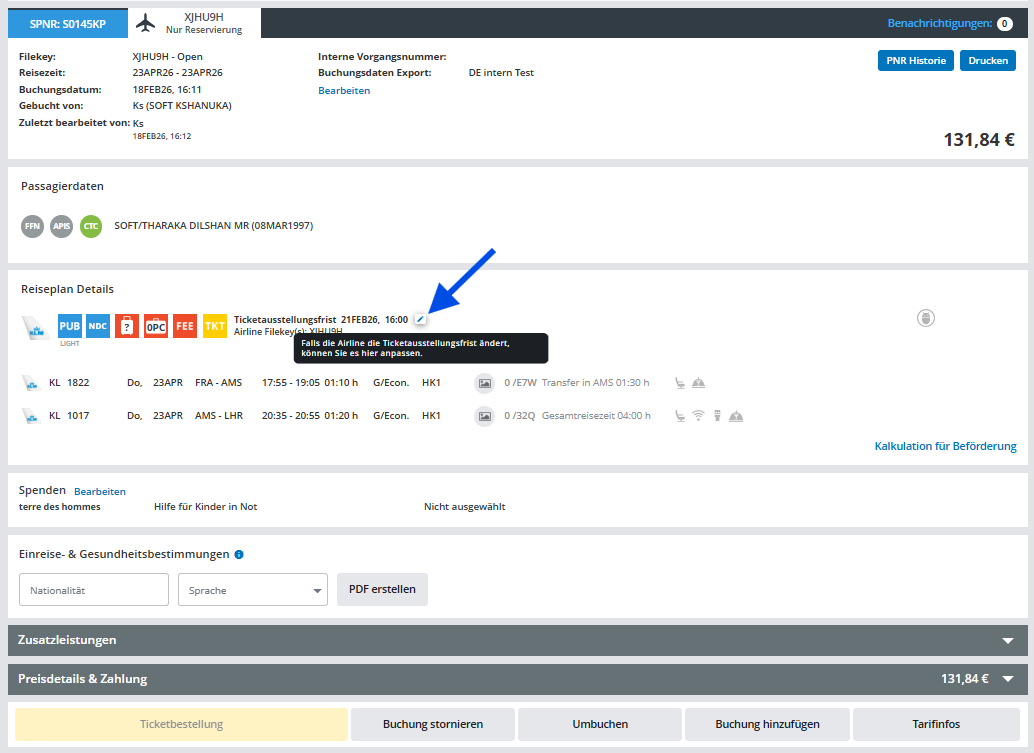Open the image icon for flight KL 1822

point(485,382)
